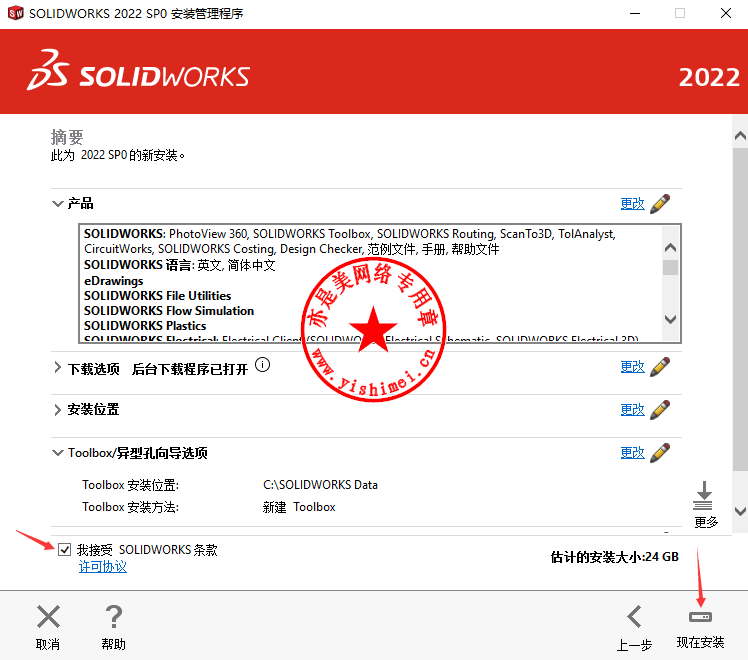The image size is (748, 660).
Task: Click the 现在安装 install icon
Action: (699, 617)
